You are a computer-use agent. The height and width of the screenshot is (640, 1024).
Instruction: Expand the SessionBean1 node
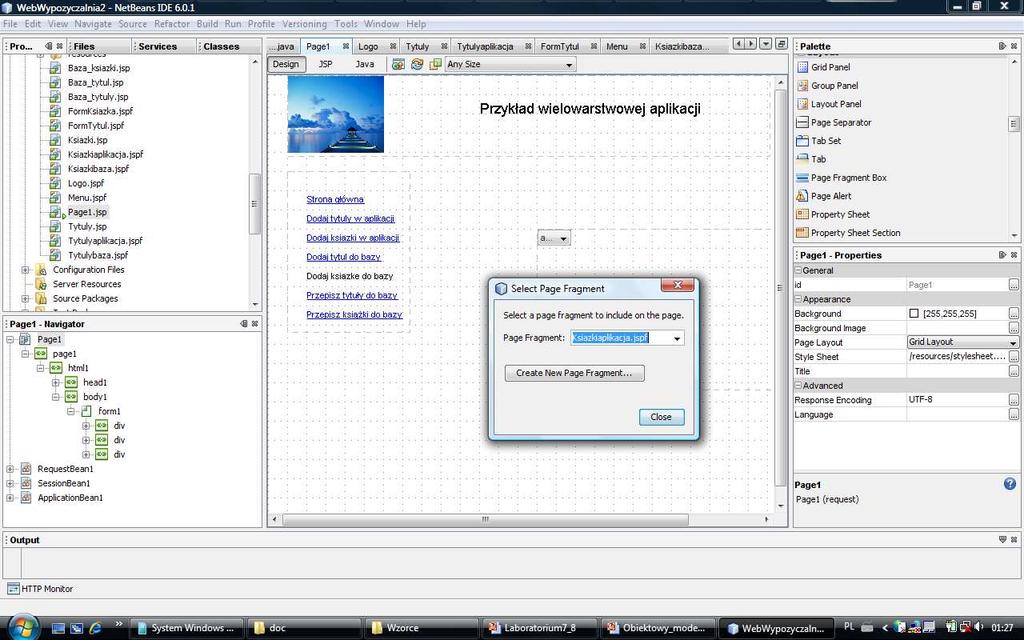(x=10, y=483)
